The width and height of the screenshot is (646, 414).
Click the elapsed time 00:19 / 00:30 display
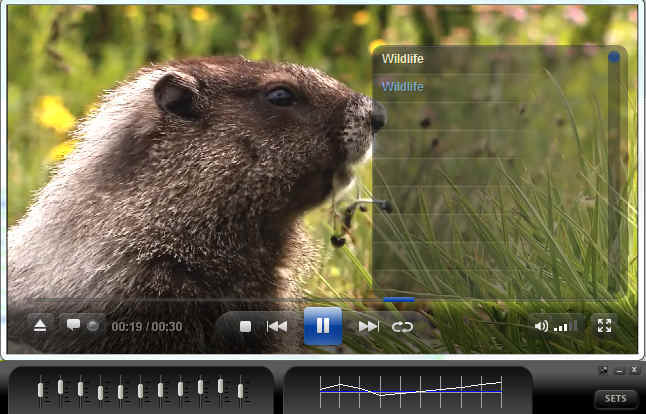point(147,326)
